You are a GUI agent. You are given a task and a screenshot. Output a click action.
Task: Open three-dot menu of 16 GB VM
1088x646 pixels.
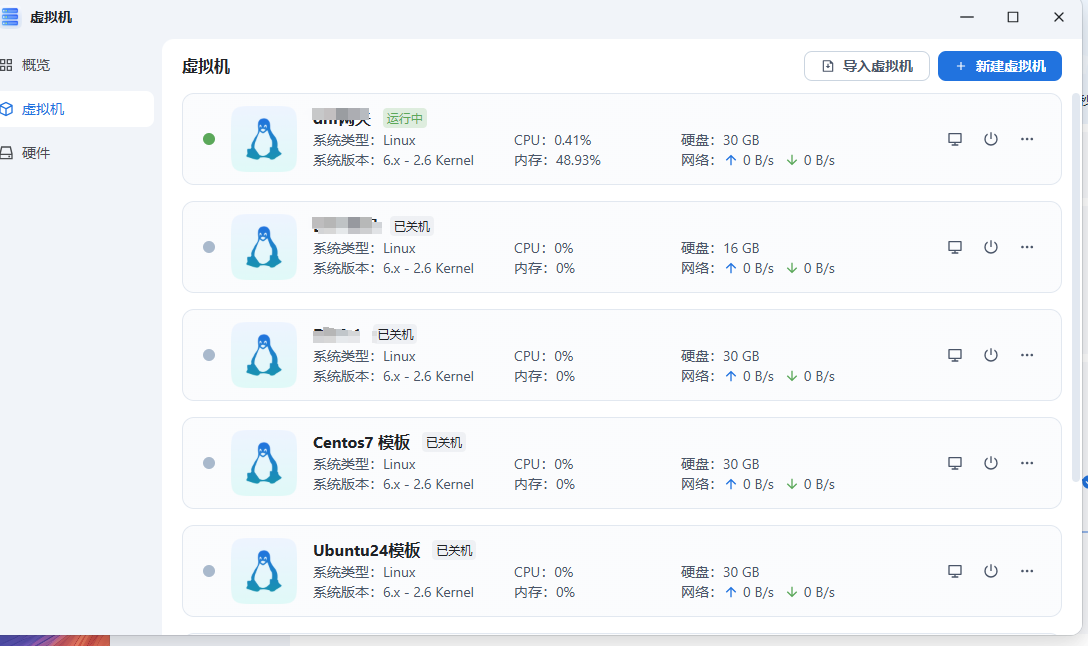tap(1027, 247)
